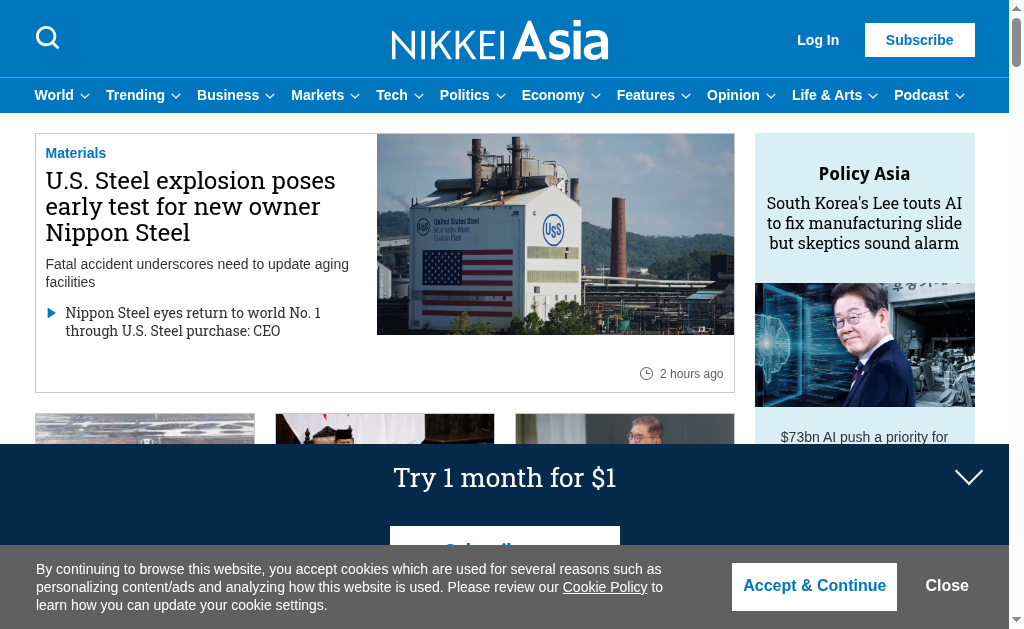Click the clock icon near 2 hours ago
The width and height of the screenshot is (1024, 629).
point(646,374)
